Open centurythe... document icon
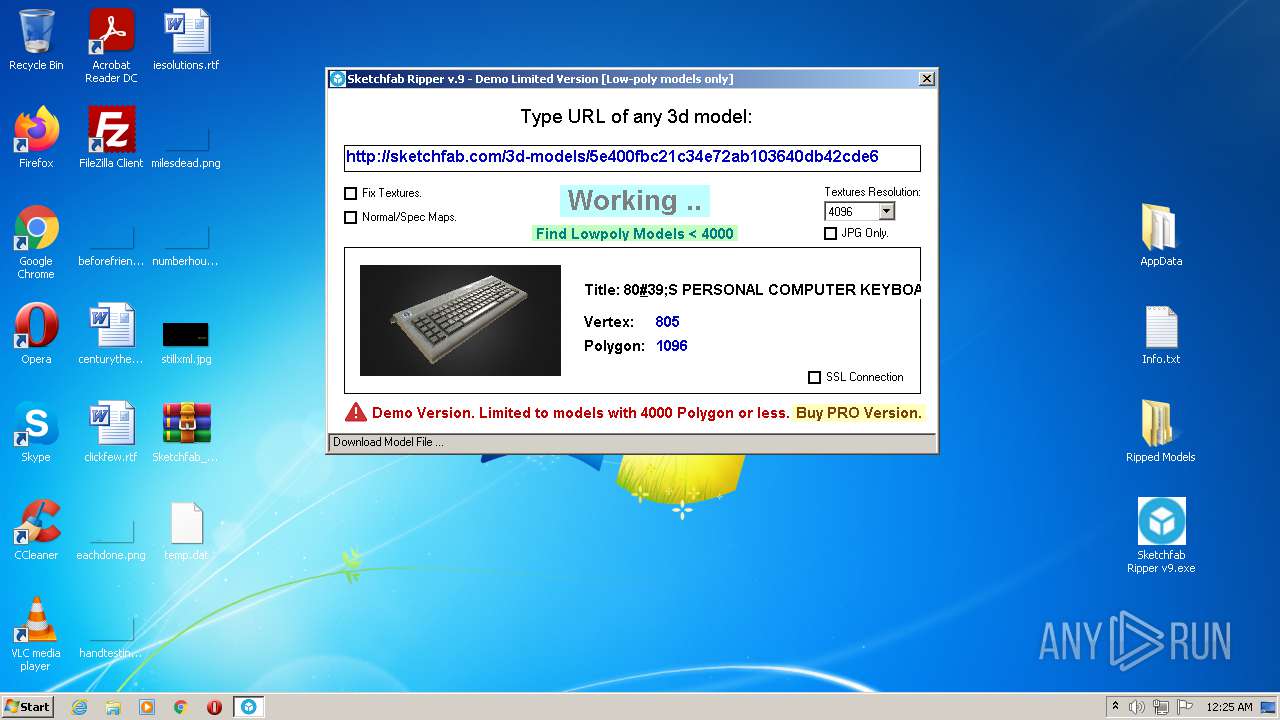 tap(111, 334)
